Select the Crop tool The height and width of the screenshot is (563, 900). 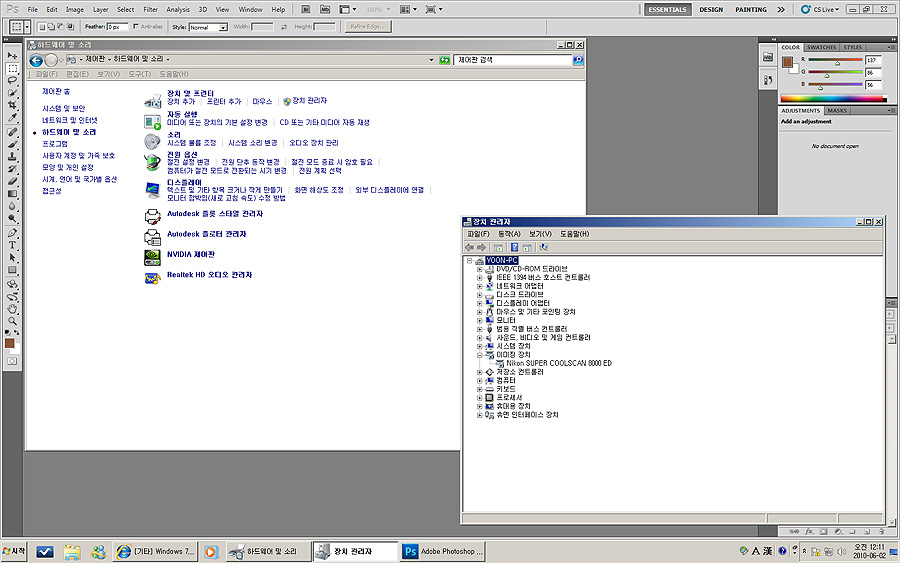(x=13, y=106)
